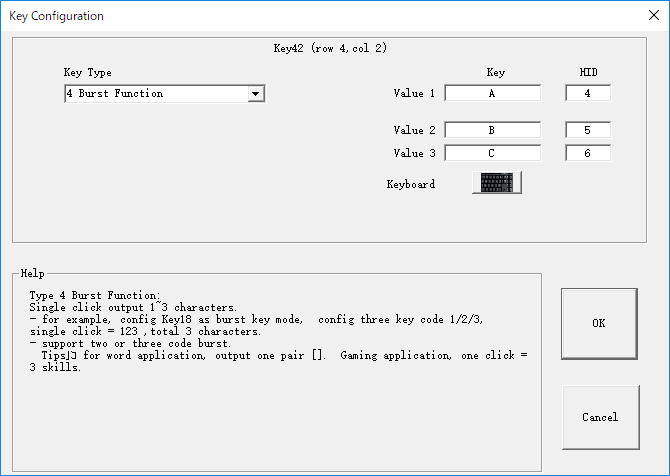Click the 'Help' group label

(32, 273)
